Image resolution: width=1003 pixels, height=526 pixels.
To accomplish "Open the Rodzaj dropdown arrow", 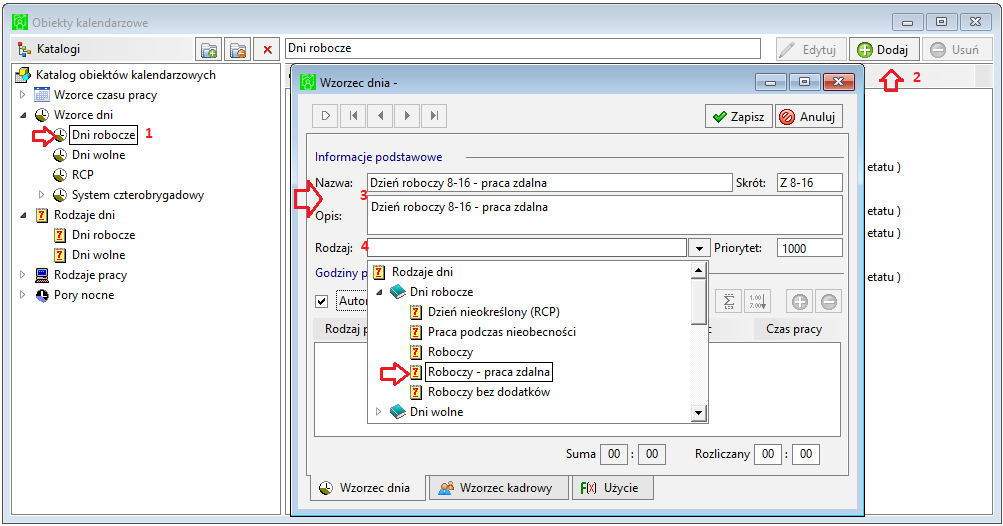I will (x=699, y=248).
